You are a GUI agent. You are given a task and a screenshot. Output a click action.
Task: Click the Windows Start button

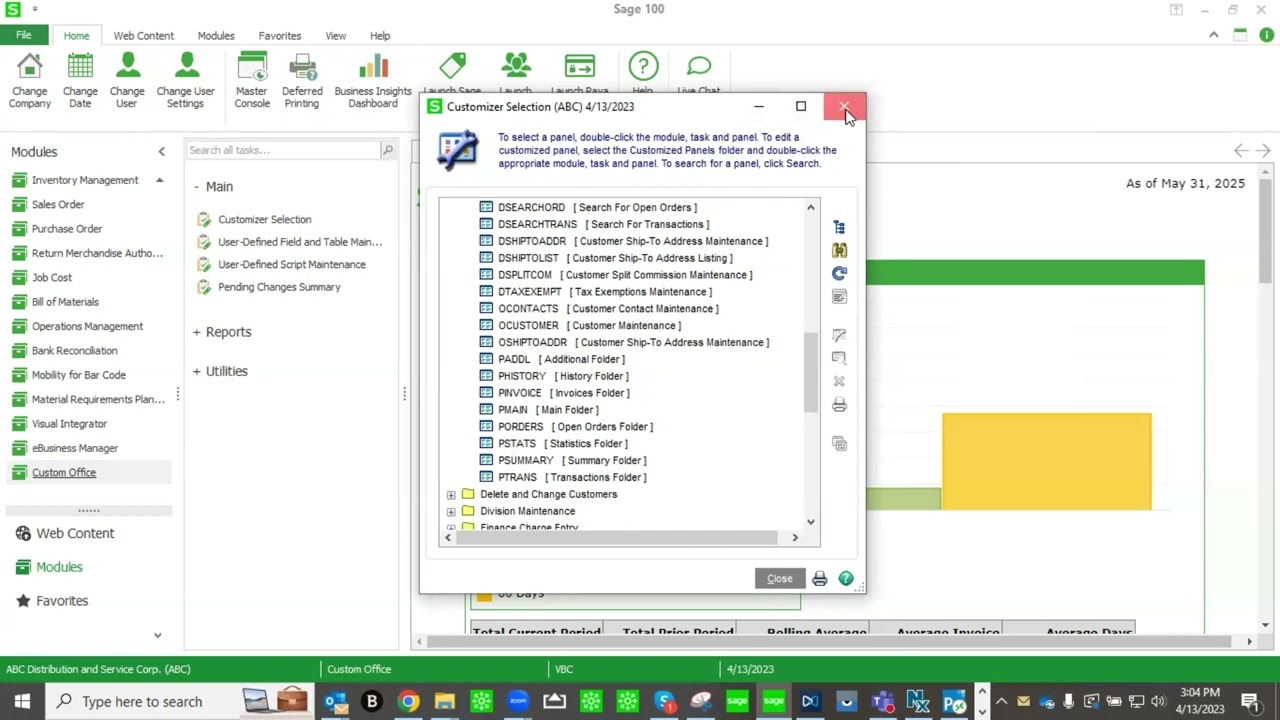pyautogui.click(x=22, y=701)
